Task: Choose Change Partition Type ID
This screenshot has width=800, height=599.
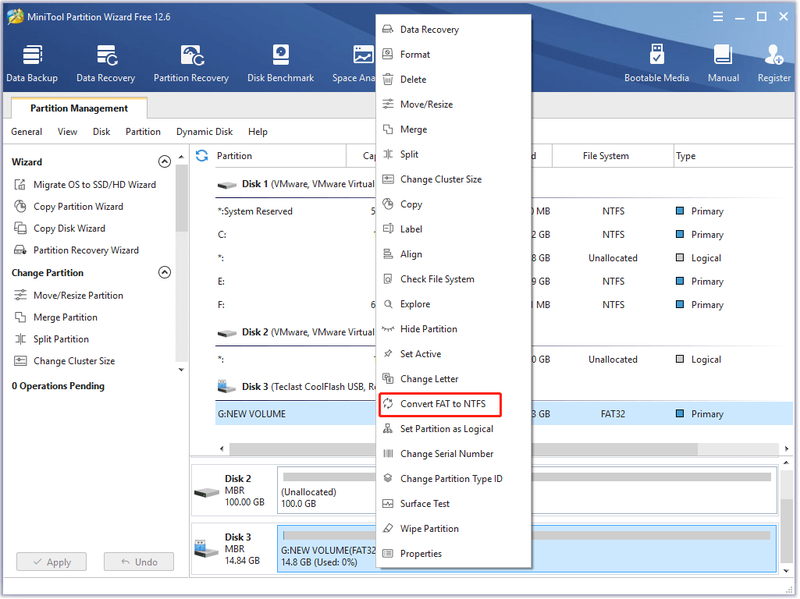Action: (x=453, y=479)
